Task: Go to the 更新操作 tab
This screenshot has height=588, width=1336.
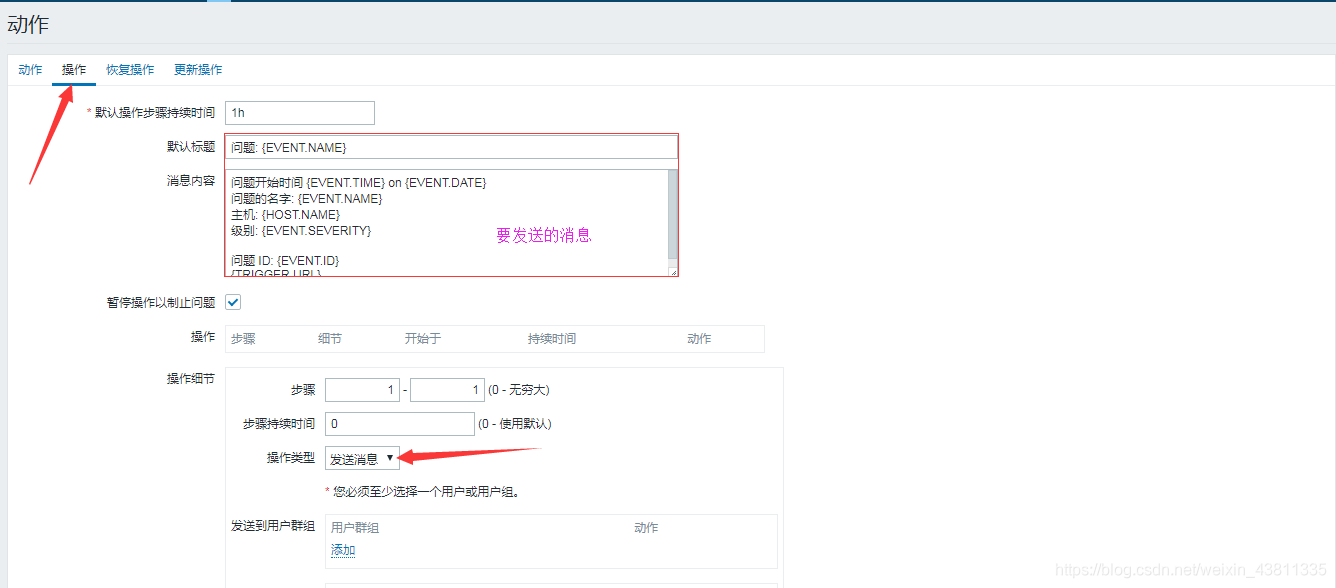Action: [198, 70]
